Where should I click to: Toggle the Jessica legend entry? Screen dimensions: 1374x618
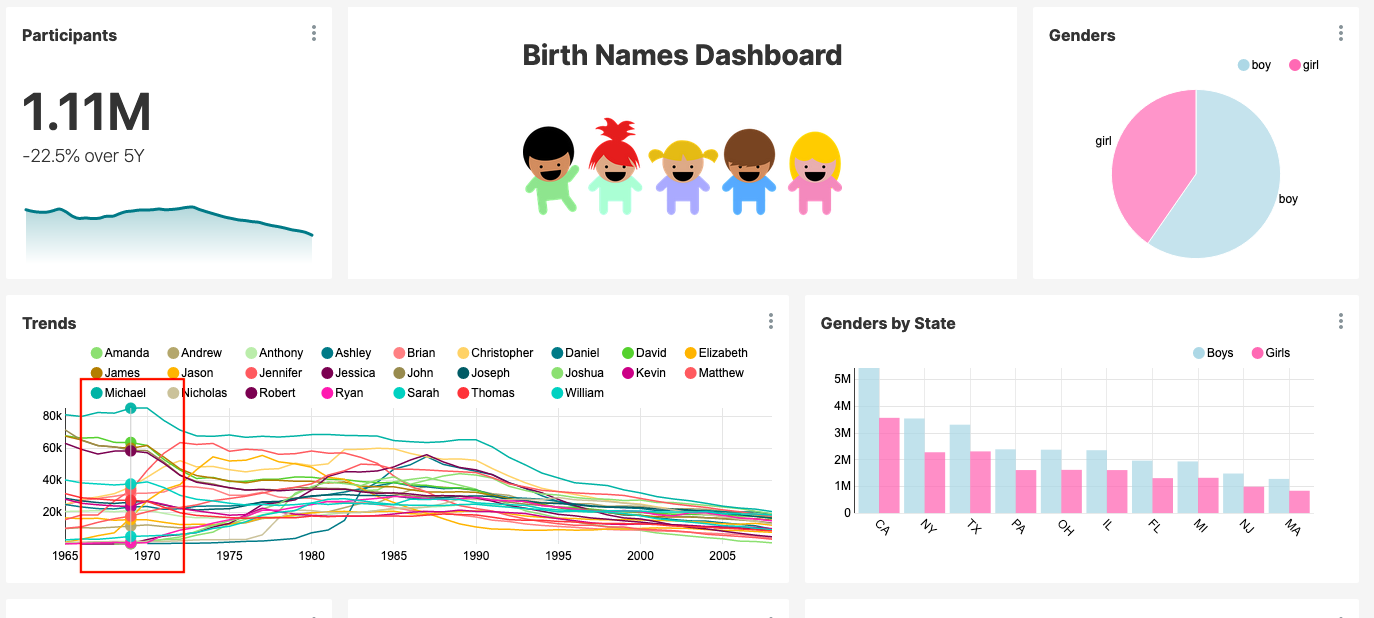348,373
